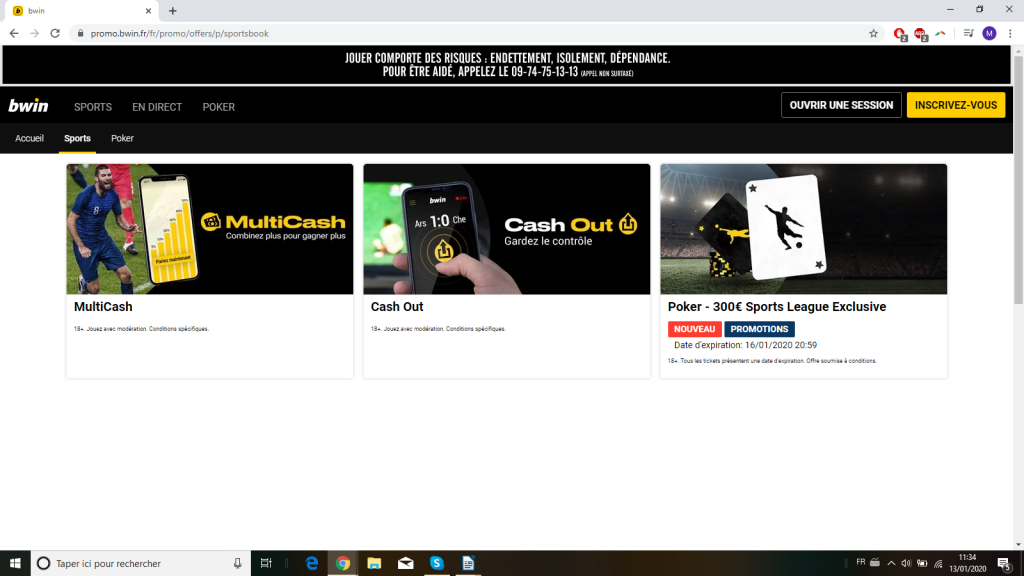Open File Explorer from taskbar

374,563
